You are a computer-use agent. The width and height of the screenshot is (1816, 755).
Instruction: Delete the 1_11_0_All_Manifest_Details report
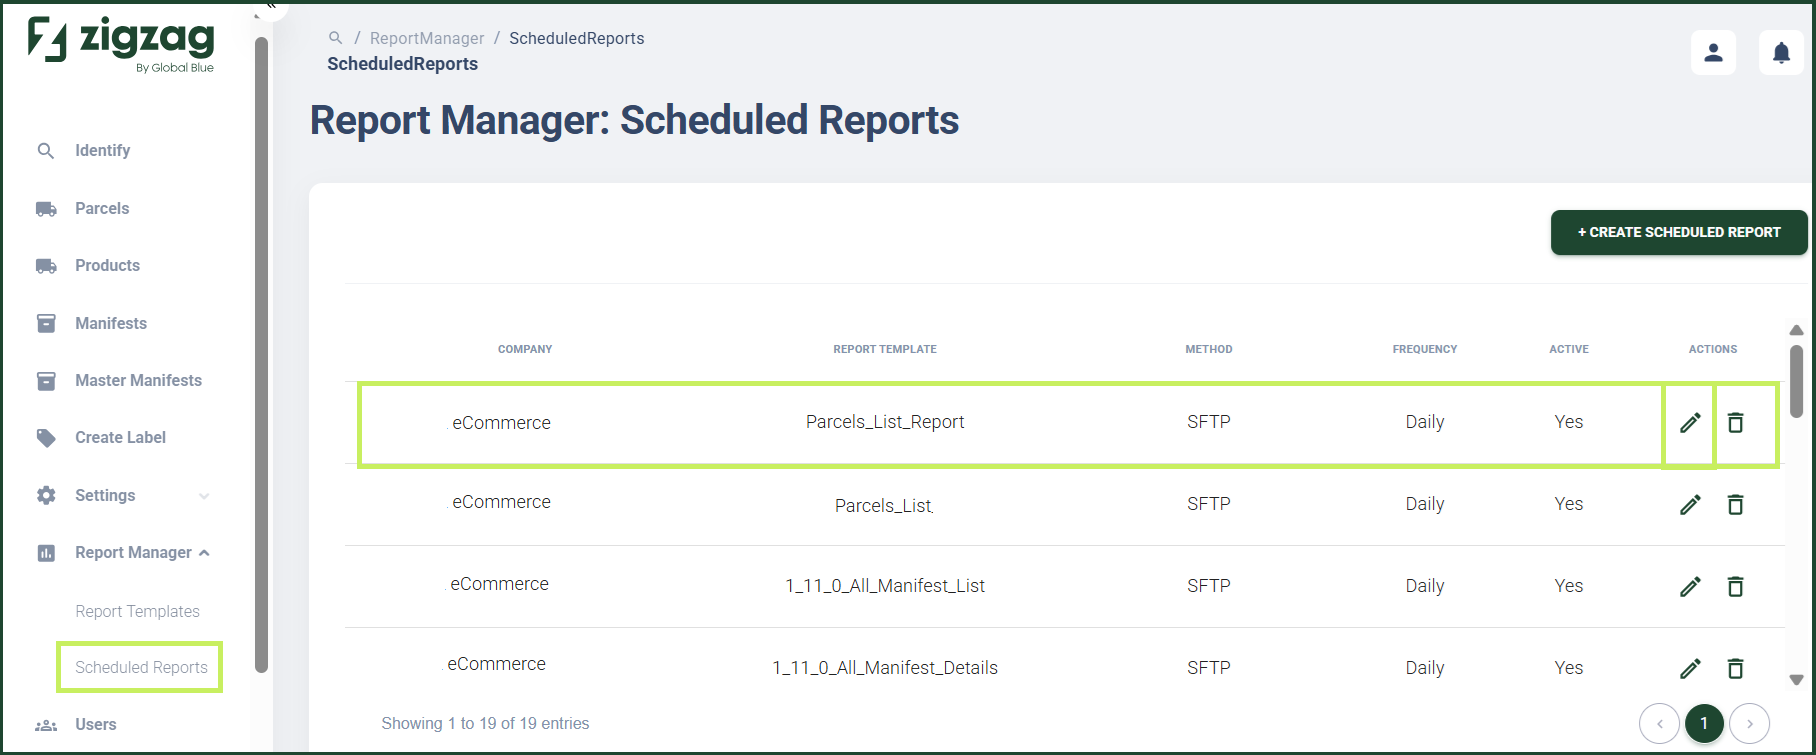point(1736,669)
